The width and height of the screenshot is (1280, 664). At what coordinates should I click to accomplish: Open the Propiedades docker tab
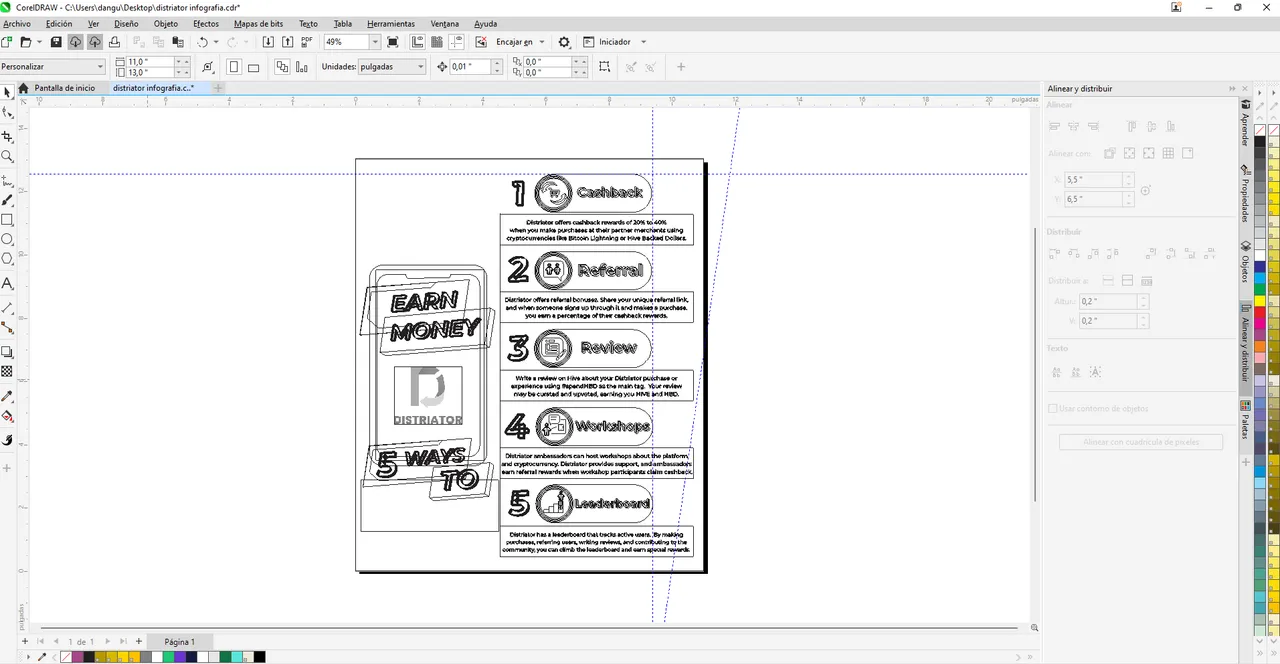(x=1245, y=193)
